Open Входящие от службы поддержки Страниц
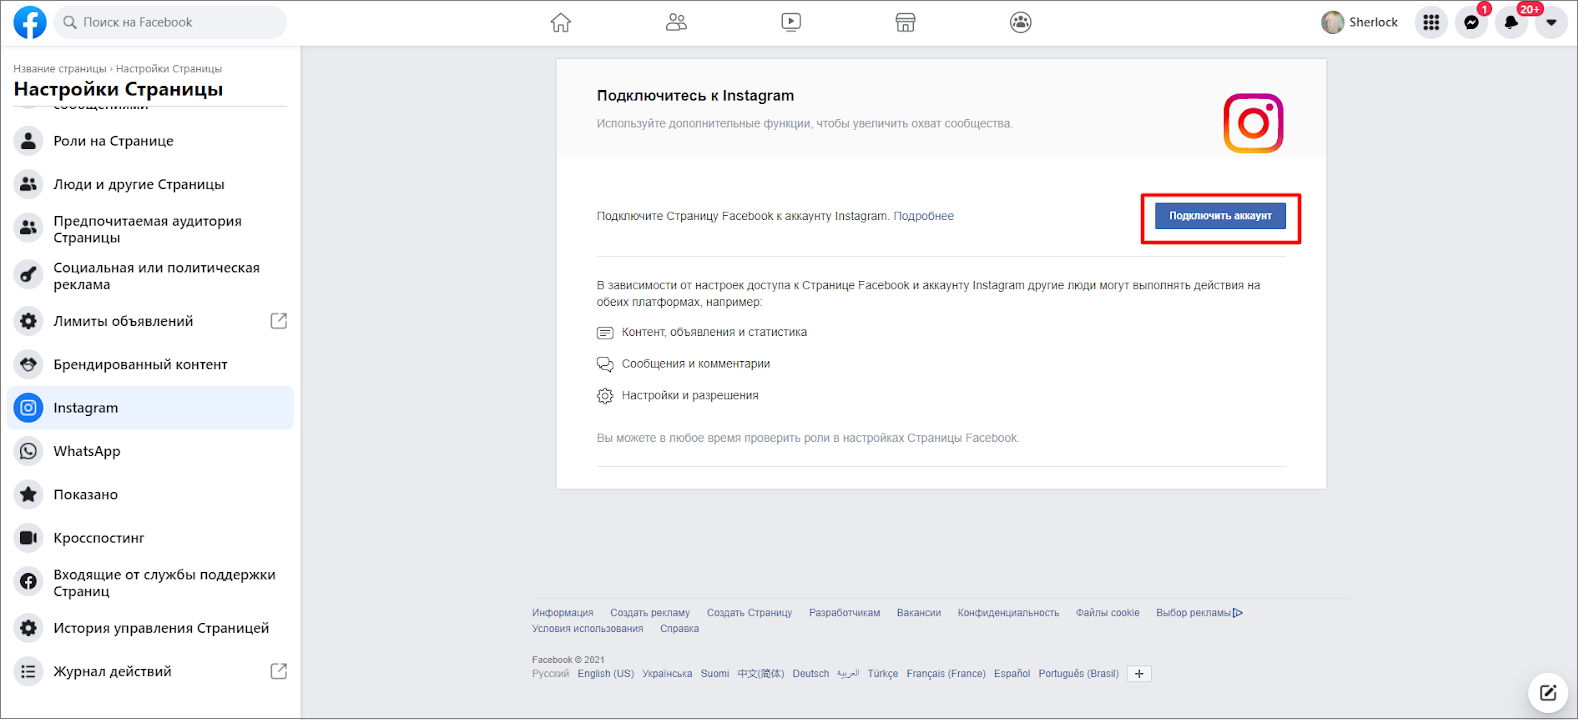Screen dimensions: 1578x720 coord(150,583)
